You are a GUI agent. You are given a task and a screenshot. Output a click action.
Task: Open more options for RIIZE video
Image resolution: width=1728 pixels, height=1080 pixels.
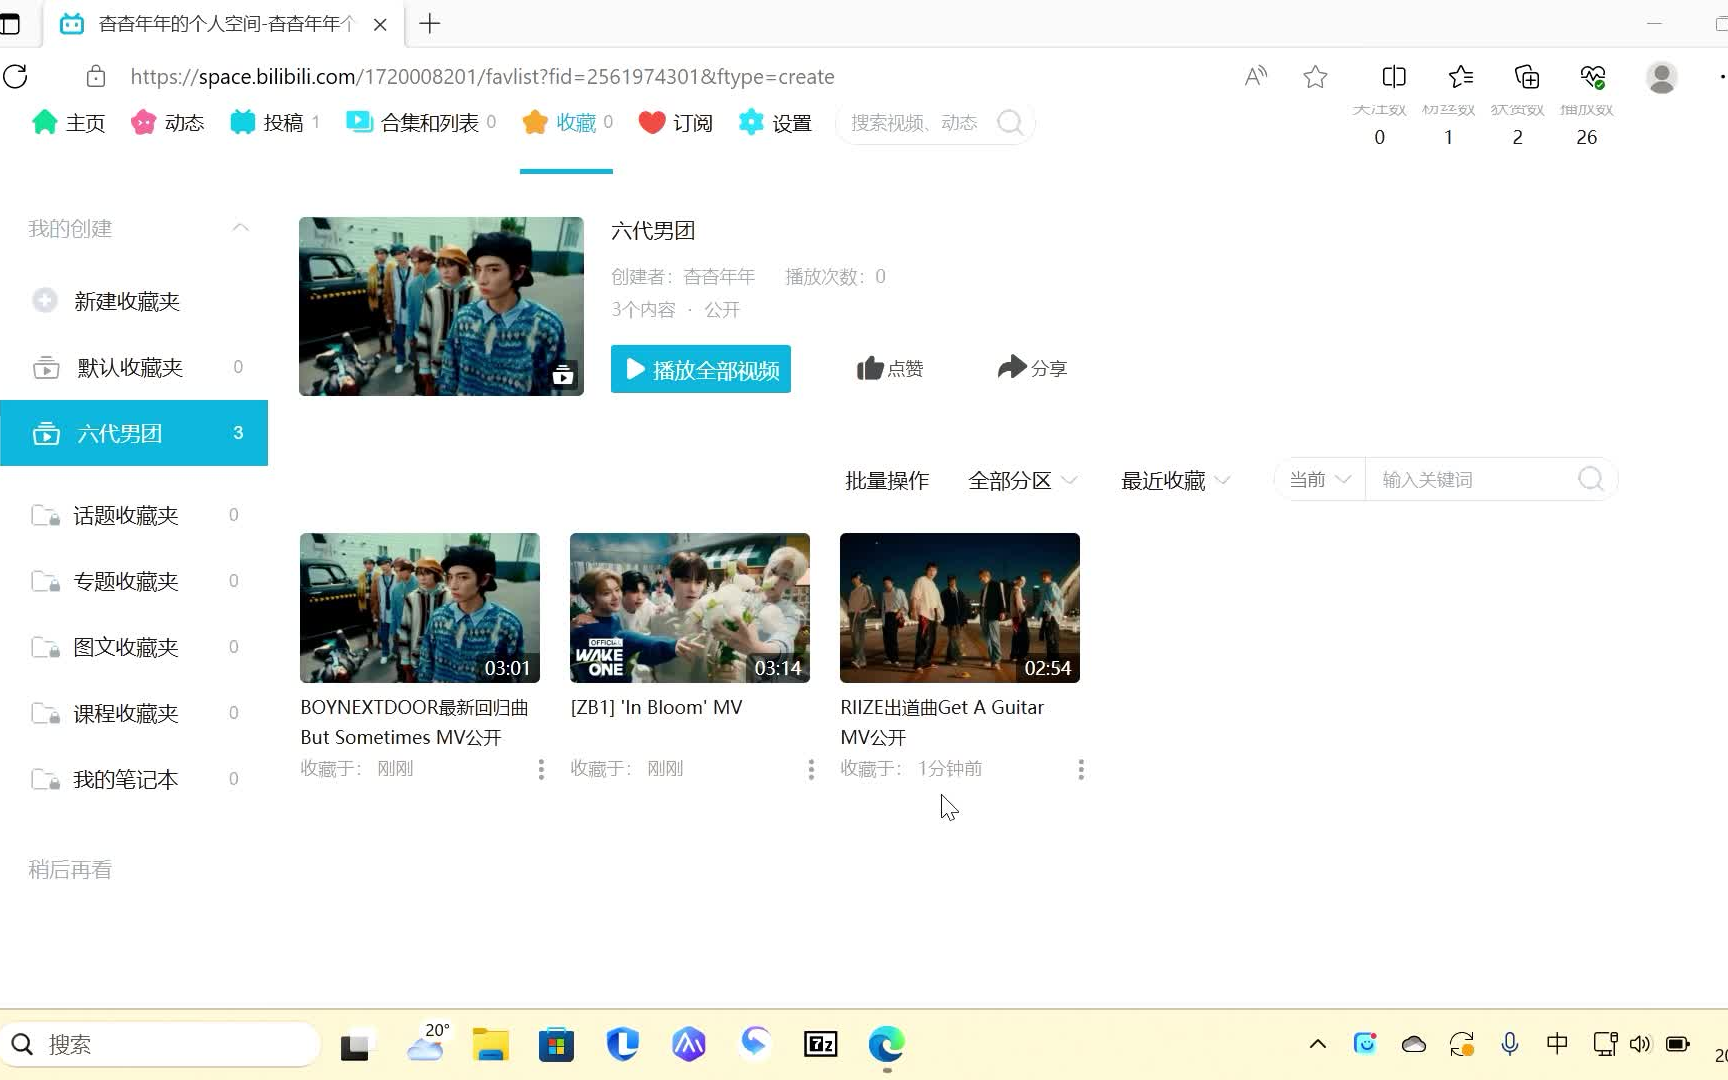1081,769
